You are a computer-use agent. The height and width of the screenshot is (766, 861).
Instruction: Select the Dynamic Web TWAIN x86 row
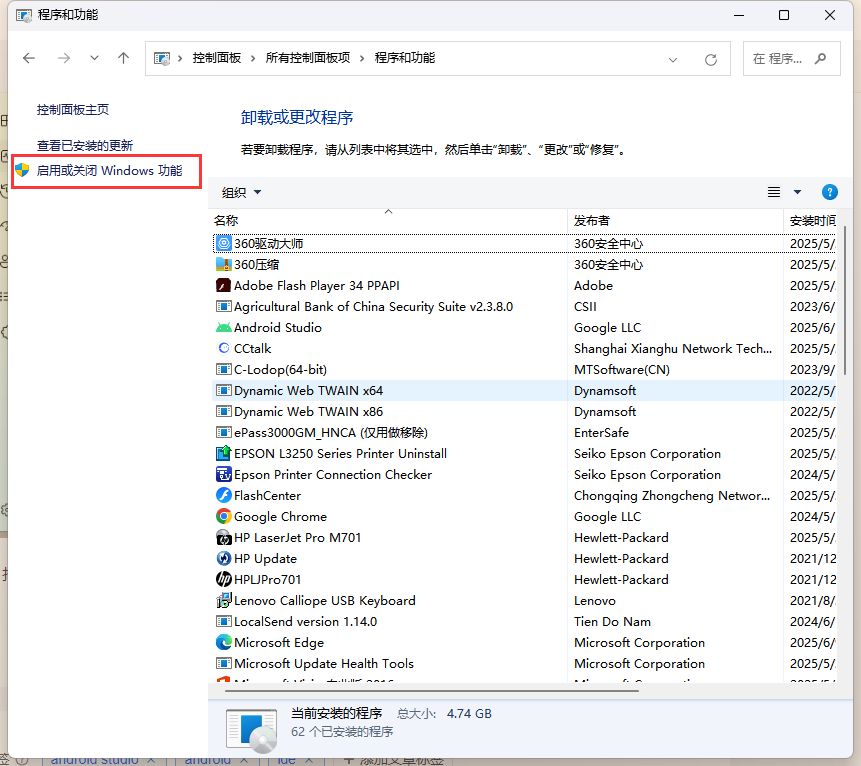(524, 411)
